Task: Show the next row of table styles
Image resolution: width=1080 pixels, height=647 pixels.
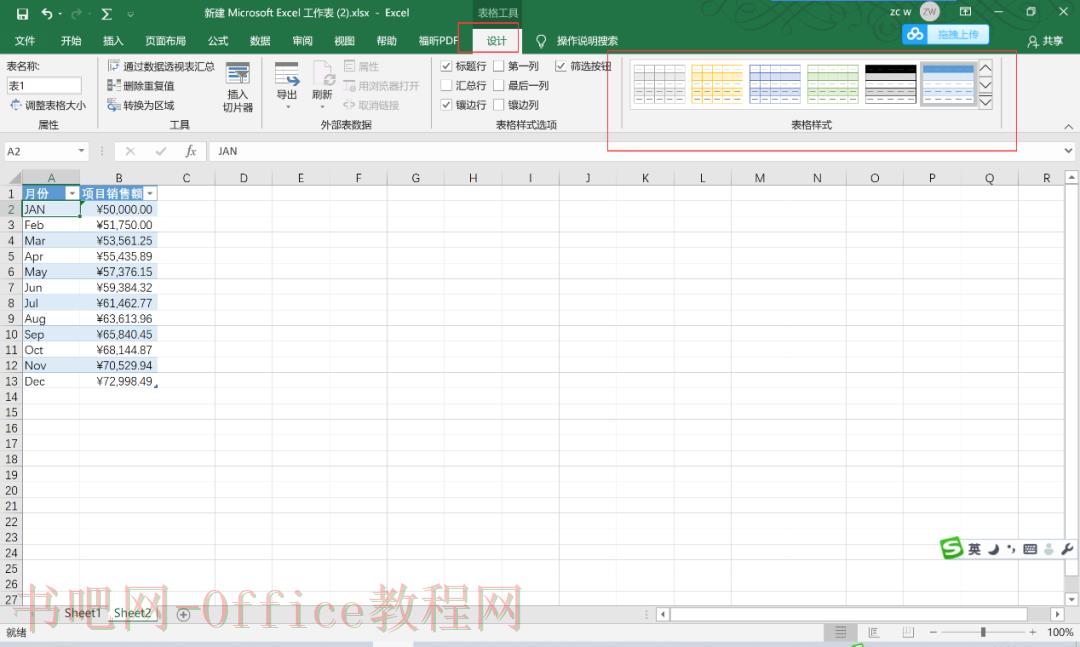Action: (986, 85)
